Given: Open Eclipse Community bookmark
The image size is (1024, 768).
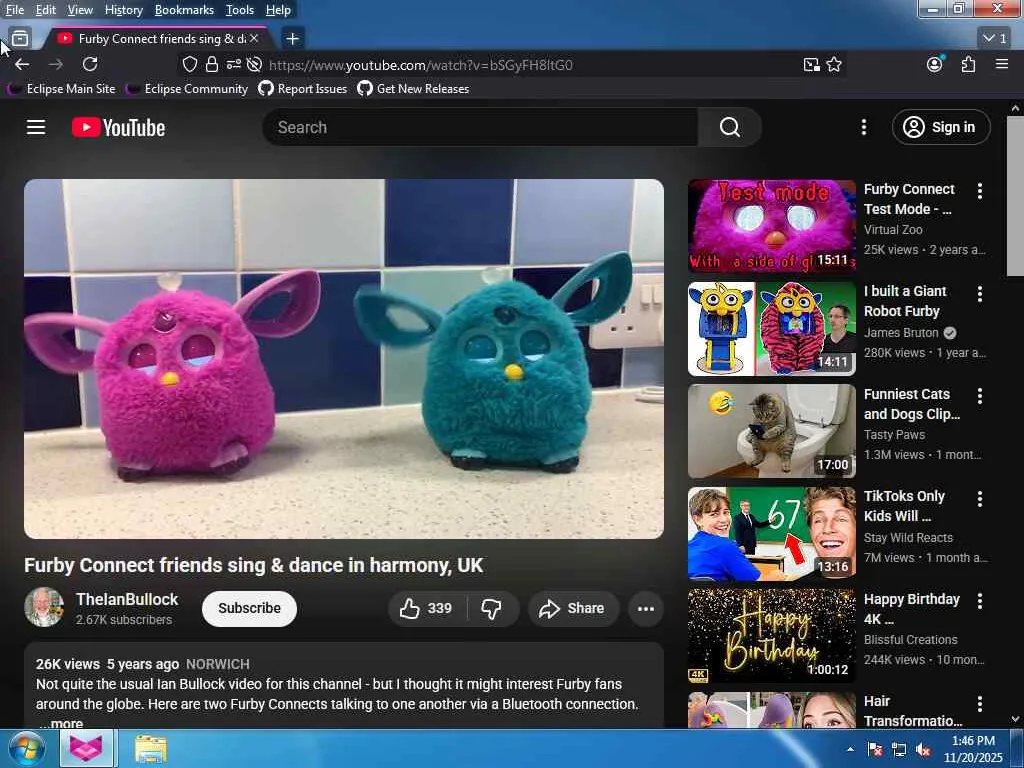Looking at the screenshot, I should click(187, 89).
